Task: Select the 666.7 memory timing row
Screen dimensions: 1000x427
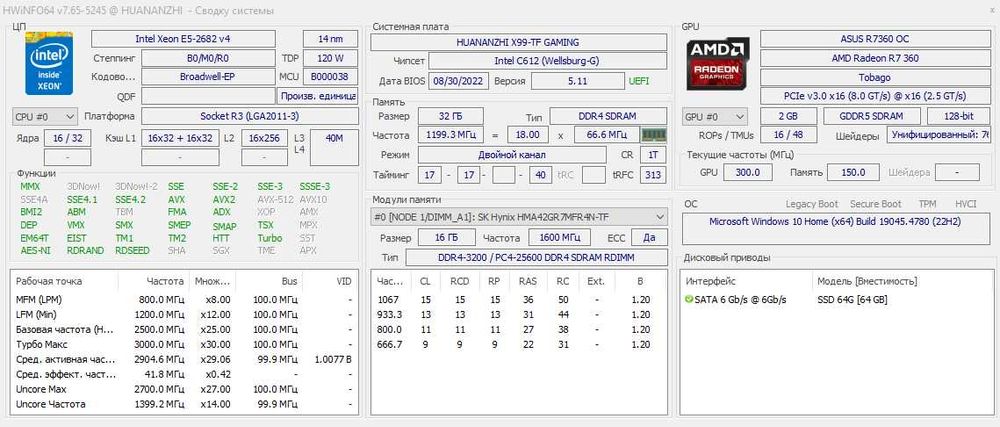Action: click(x=519, y=345)
